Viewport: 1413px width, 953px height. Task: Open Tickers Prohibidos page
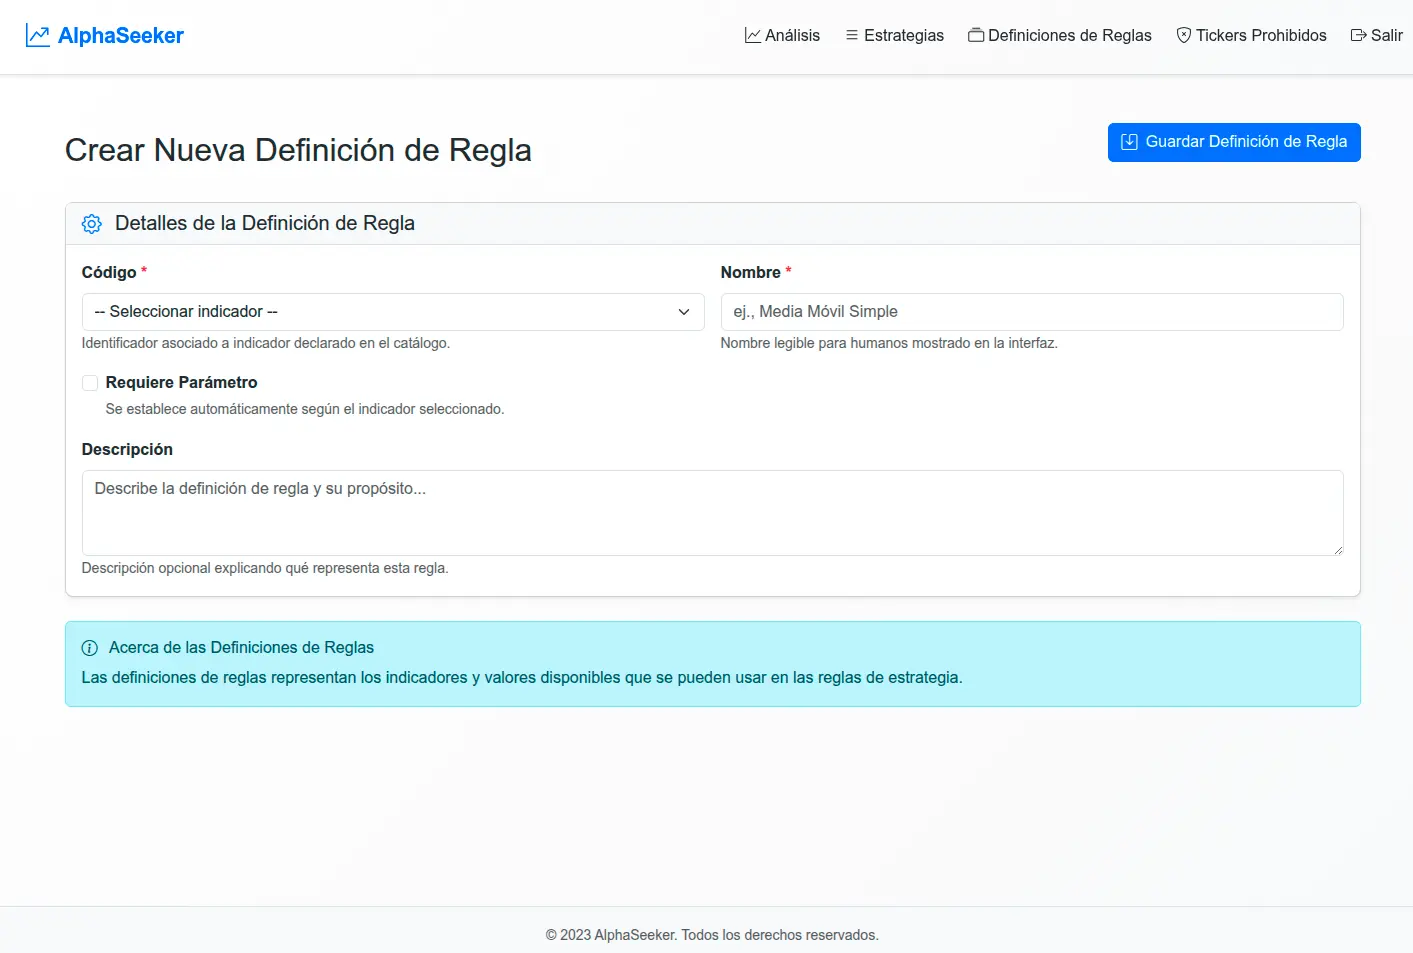[1251, 35]
